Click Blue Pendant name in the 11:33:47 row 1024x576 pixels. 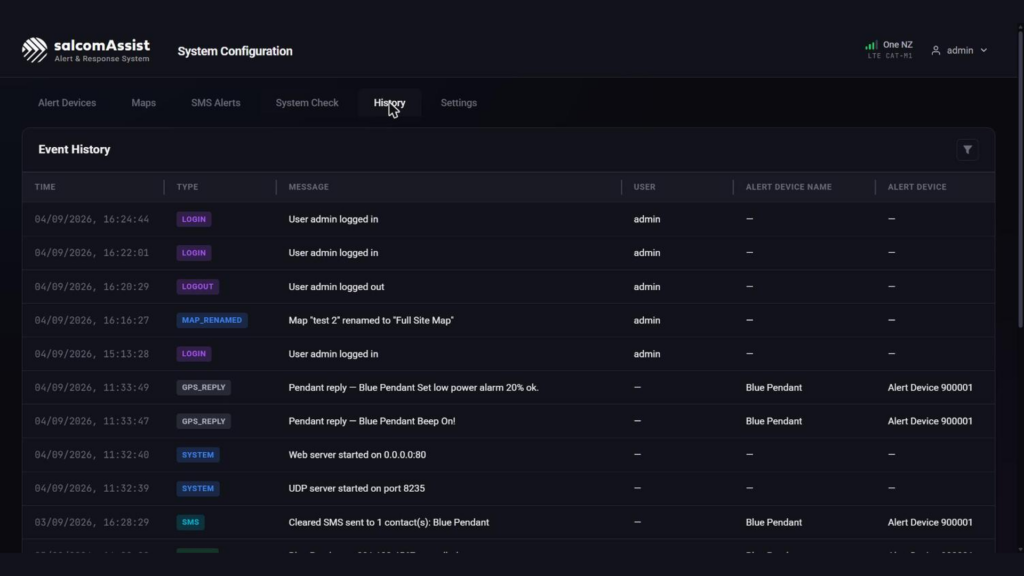pyautogui.click(x=774, y=421)
